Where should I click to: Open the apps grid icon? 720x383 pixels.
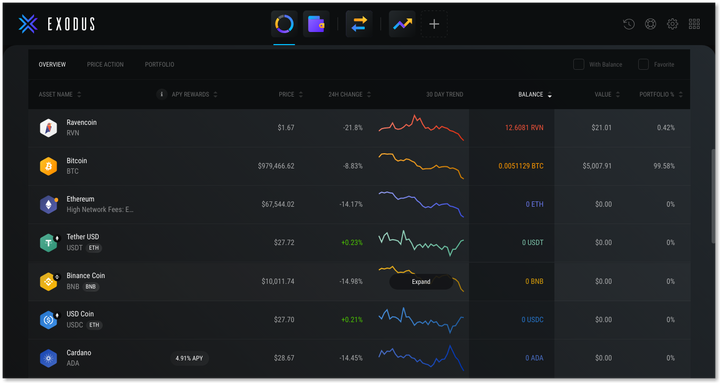click(x=694, y=24)
